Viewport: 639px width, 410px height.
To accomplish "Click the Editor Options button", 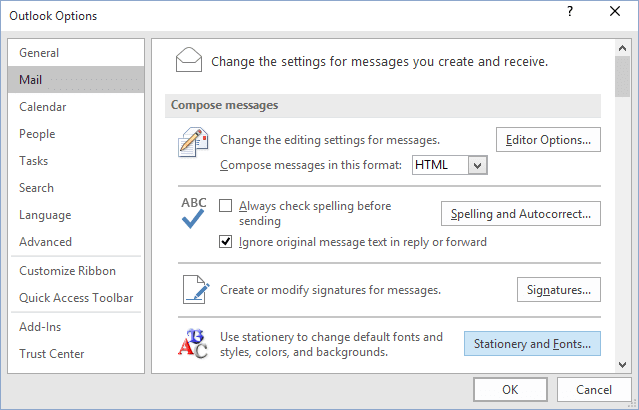I will (x=548, y=140).
